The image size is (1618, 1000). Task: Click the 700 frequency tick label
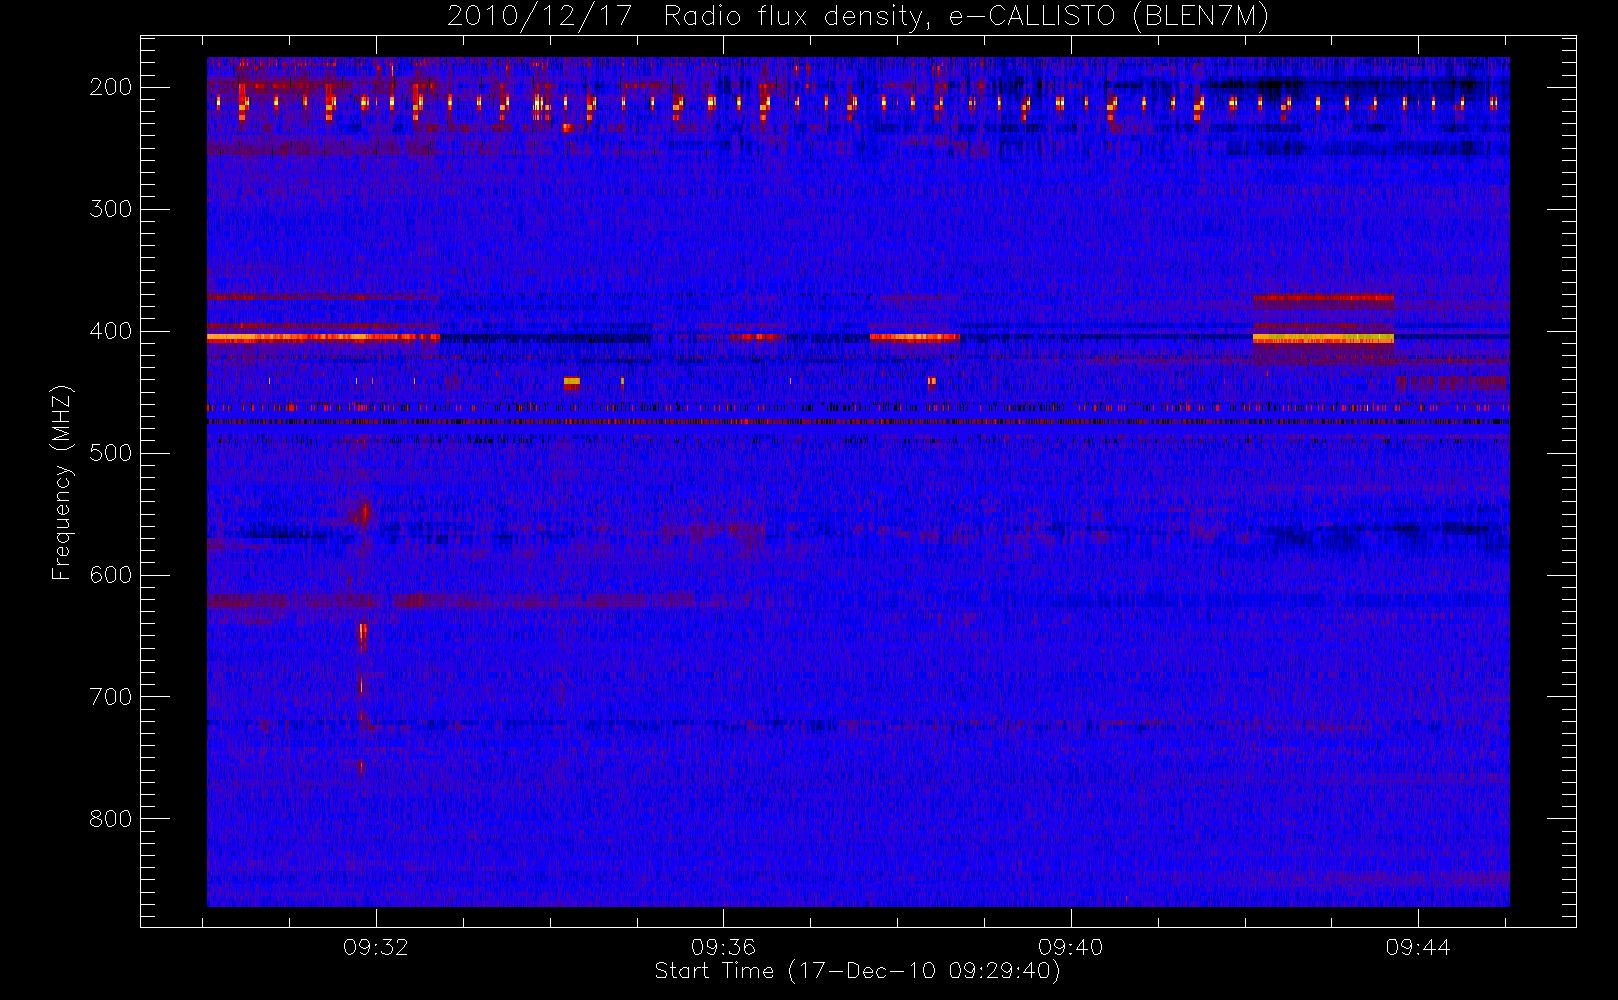click(111, 697)
